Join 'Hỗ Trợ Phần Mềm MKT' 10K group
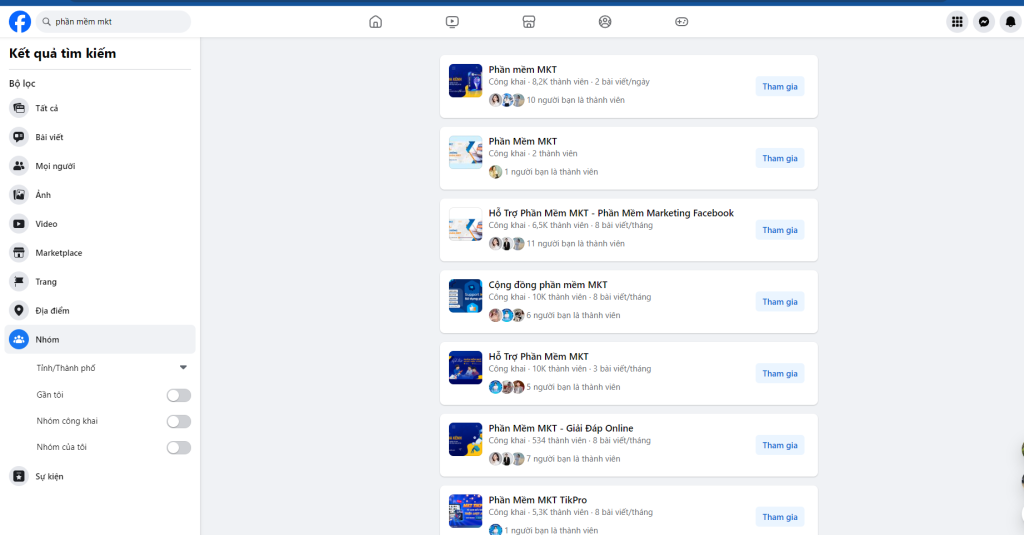 click(780, 374)
